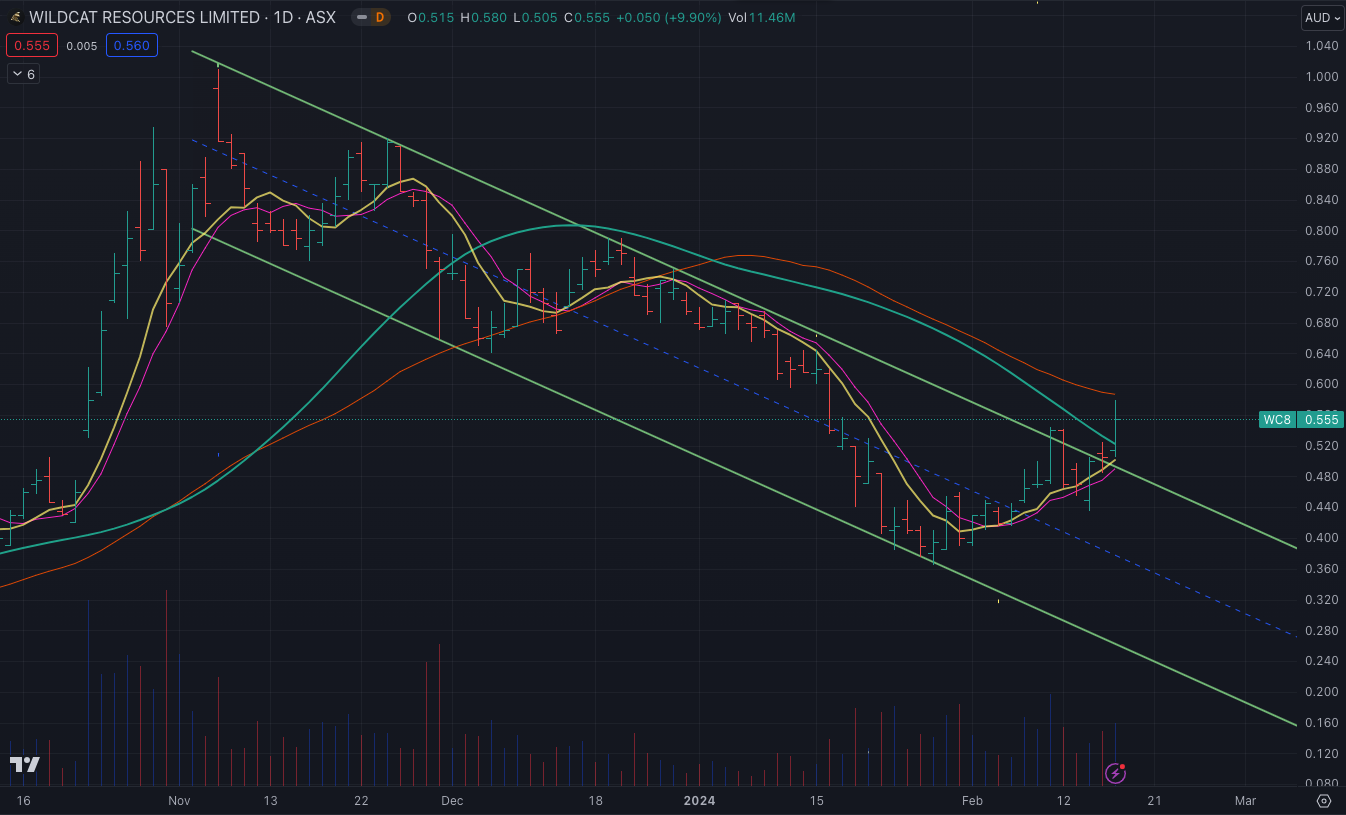1346x815 pixels.
Task: Click the red sell price 0.555 button
Action: [x=32, y=45]
